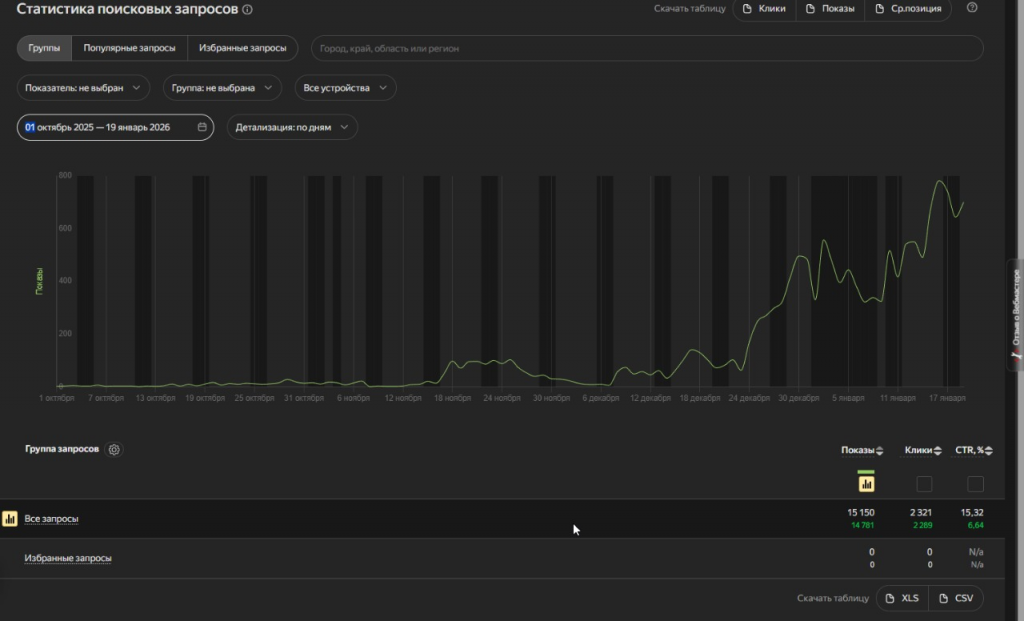Open the calendar icon in the date range field

tap(202, 127)
